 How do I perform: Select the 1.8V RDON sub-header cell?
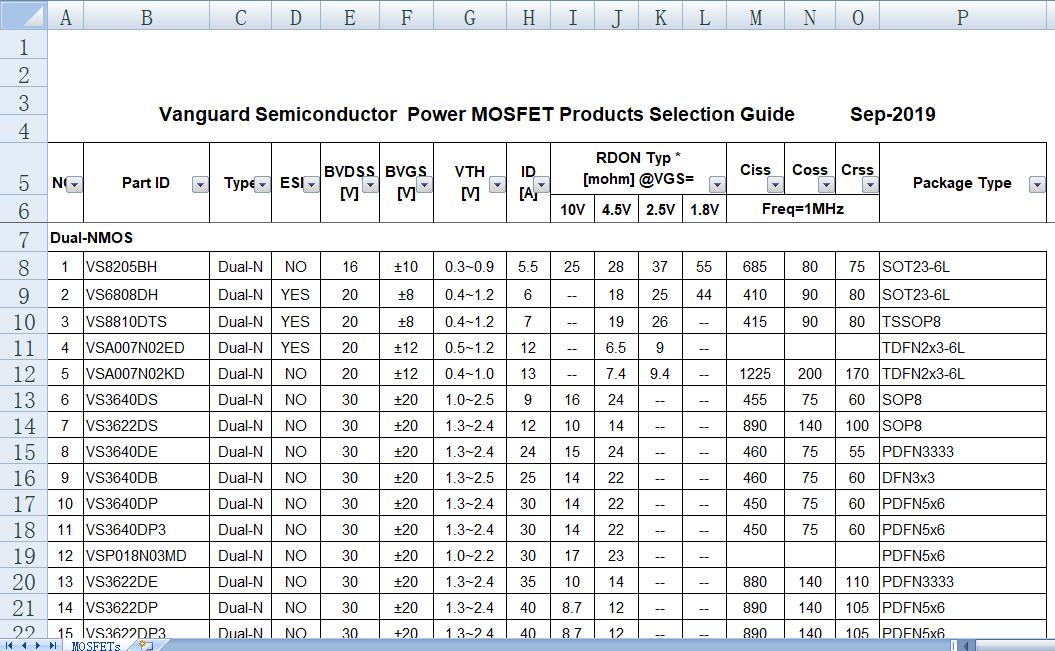[704, 209]
